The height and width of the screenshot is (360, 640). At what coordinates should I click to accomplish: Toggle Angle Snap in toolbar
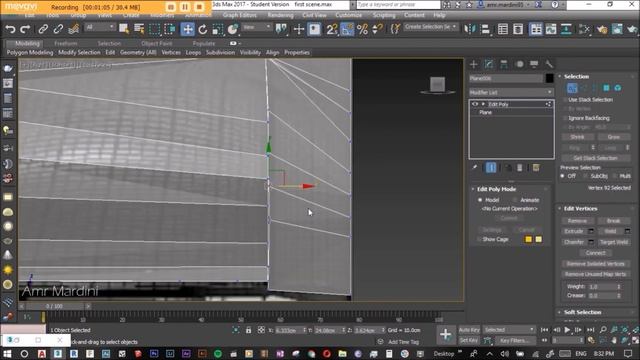347,29
